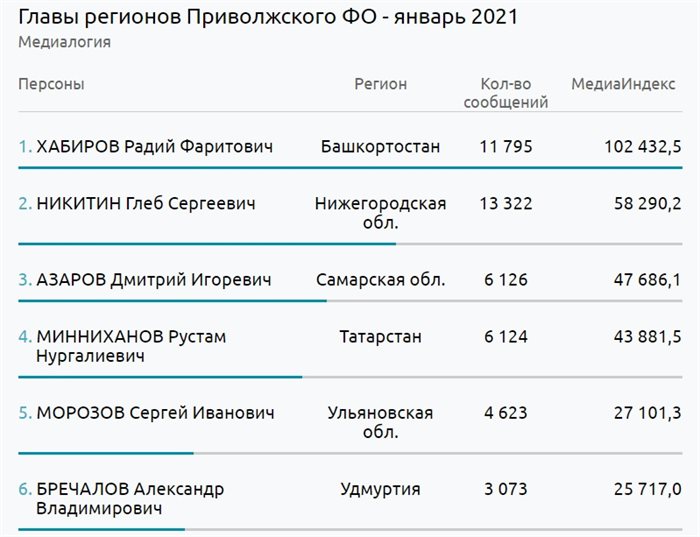Viewport: 700px width, 537px height.
Task: Click Хабиров's full-width progress bar
Action: [350, 168]
